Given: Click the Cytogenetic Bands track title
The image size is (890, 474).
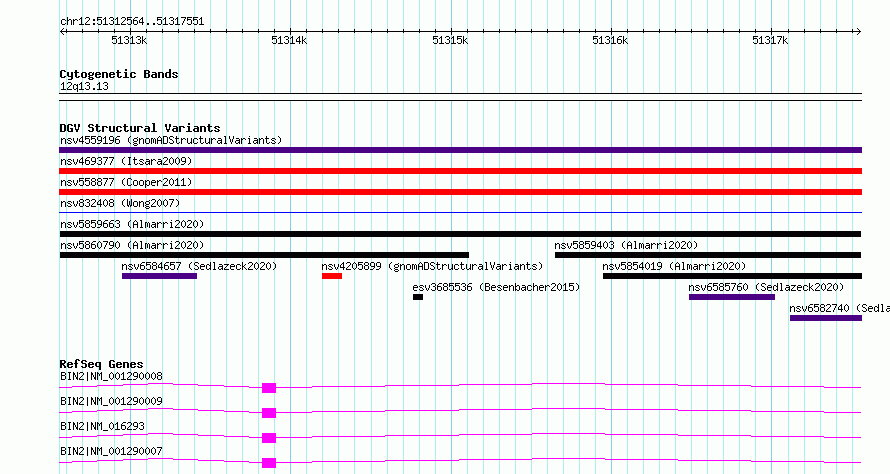Looking at the screenshot, I should point(119,74).
